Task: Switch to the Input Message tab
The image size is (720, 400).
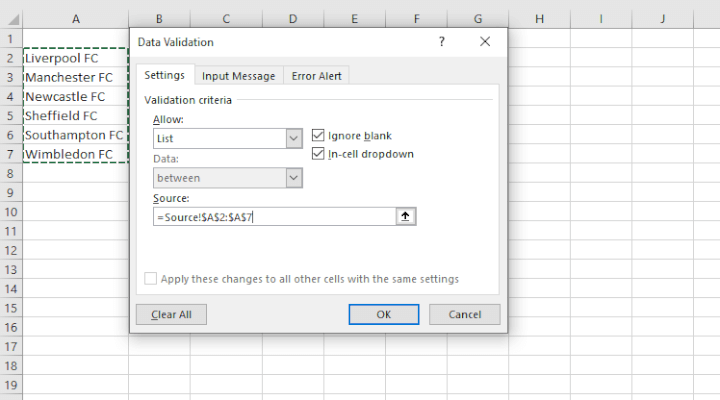Action: coord(238,76)
